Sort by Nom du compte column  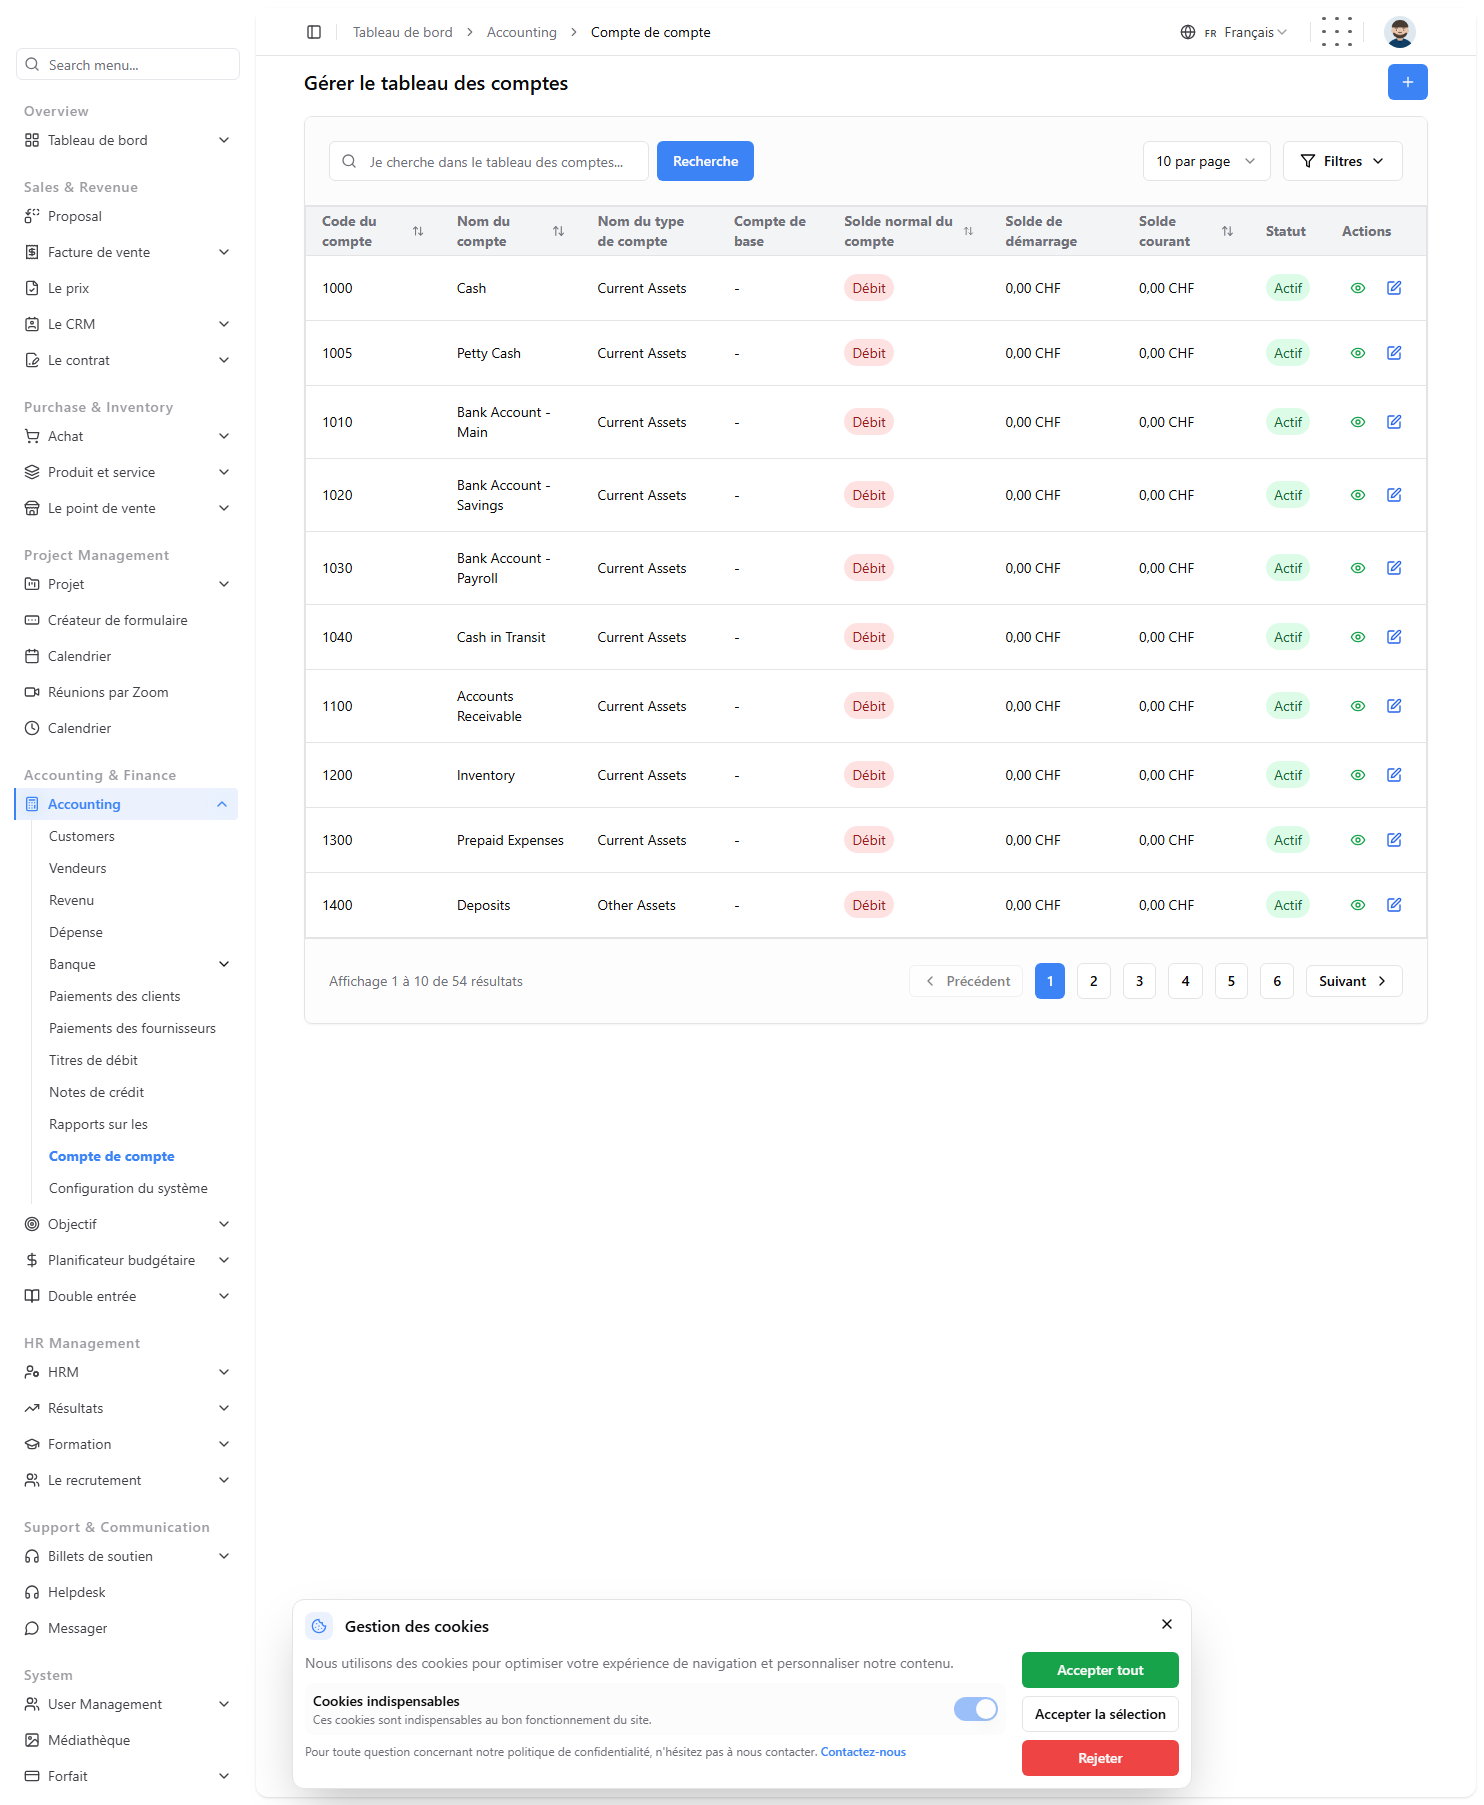[559, 231]
